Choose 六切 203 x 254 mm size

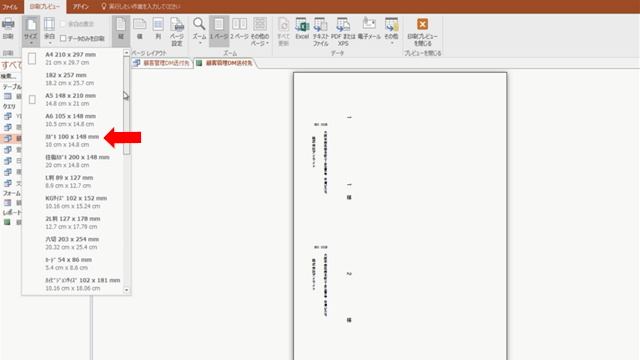(x=73, y=243)
